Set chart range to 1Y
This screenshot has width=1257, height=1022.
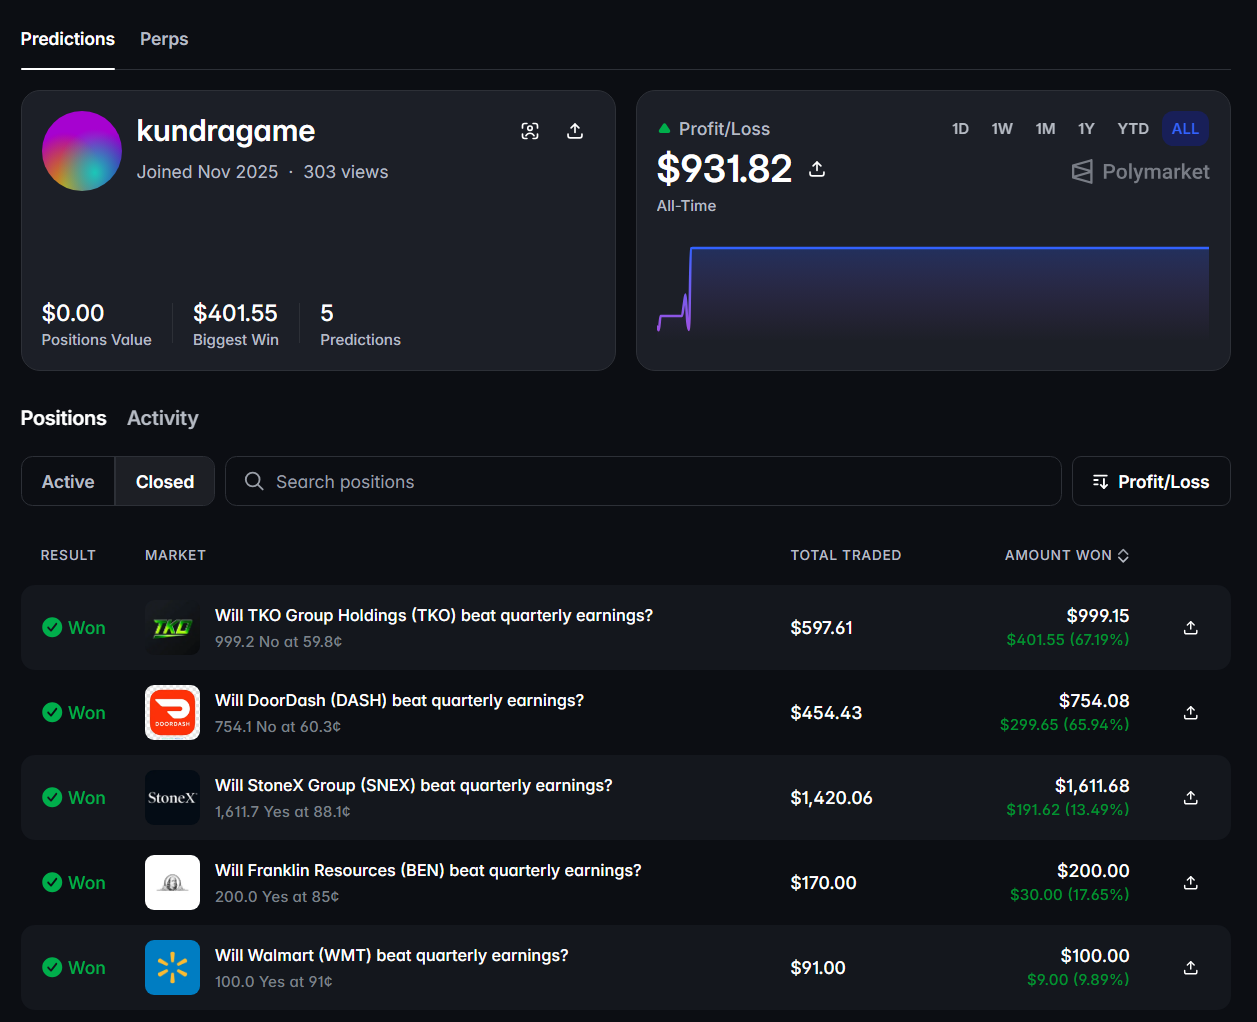point(1086,129)
